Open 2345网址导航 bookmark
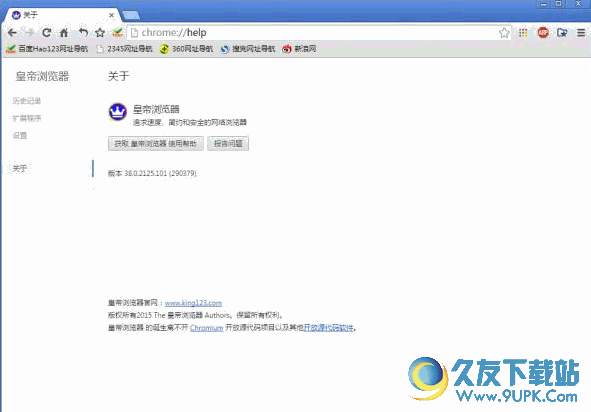Image resolution: width=591 pixels, height=412 pixels. pos(125,49)
